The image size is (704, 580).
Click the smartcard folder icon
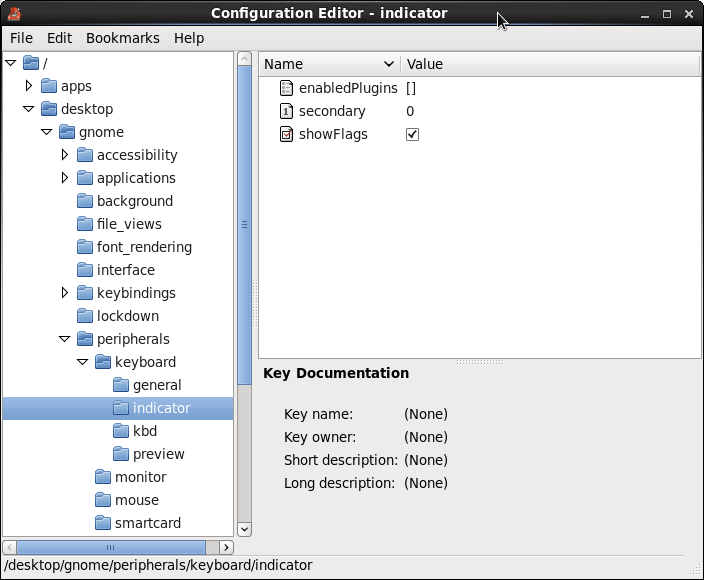click(x=103, y=523)
